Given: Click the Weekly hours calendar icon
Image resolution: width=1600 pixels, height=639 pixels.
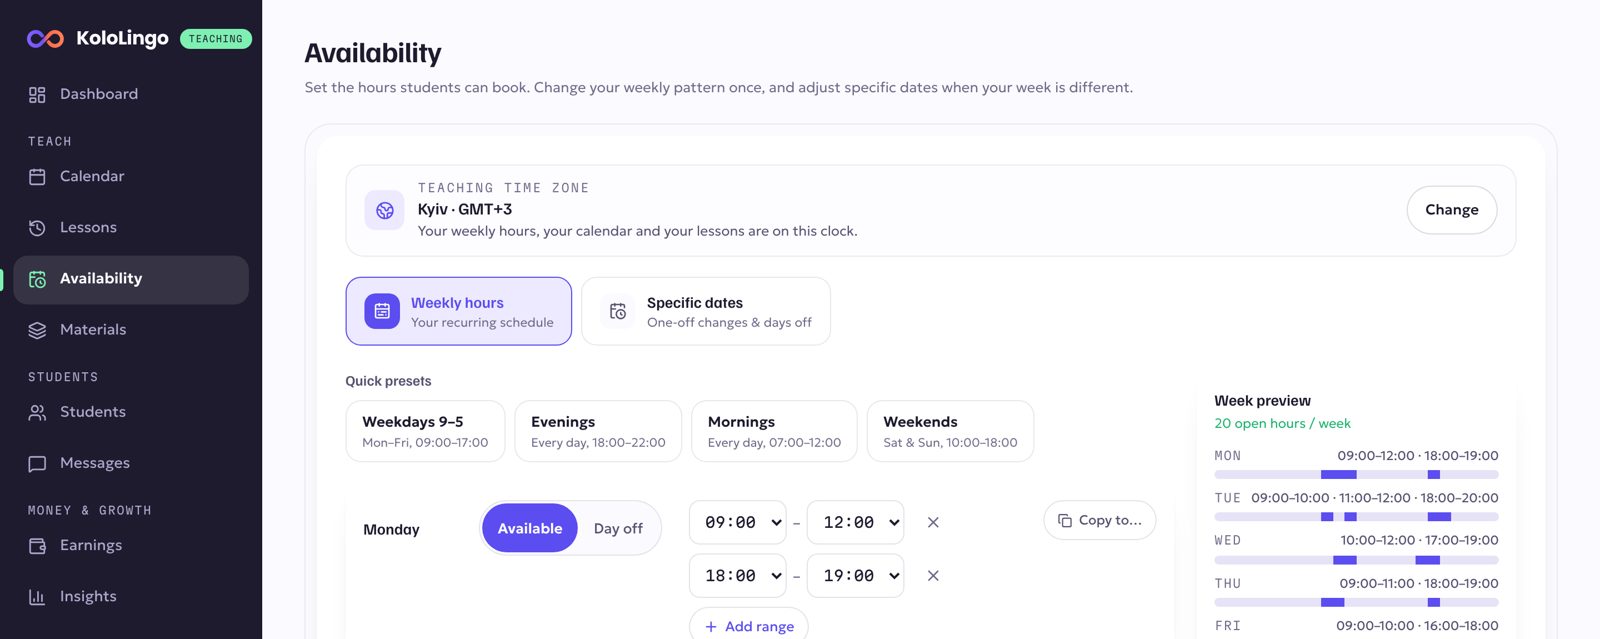Looking at the screenshot, I should point(382,312).
